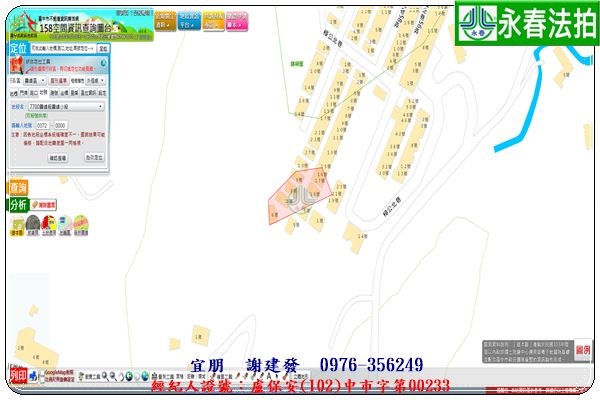Select the striped custom layer icon
Viewport: 600px width, 400px height.
81,225
